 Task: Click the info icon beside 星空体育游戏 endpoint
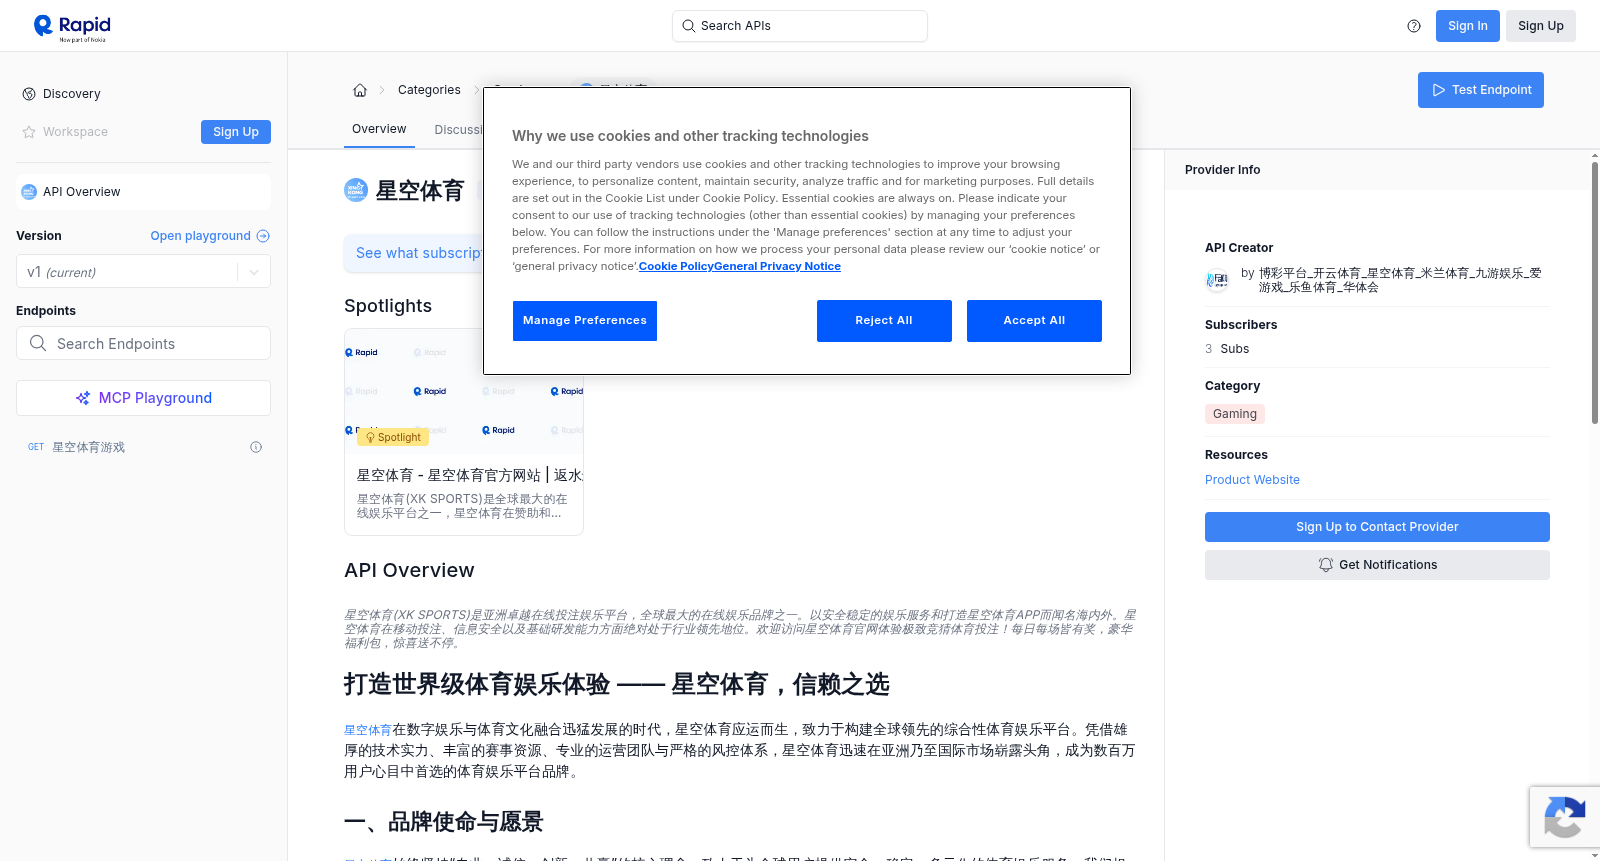point(256,447)
